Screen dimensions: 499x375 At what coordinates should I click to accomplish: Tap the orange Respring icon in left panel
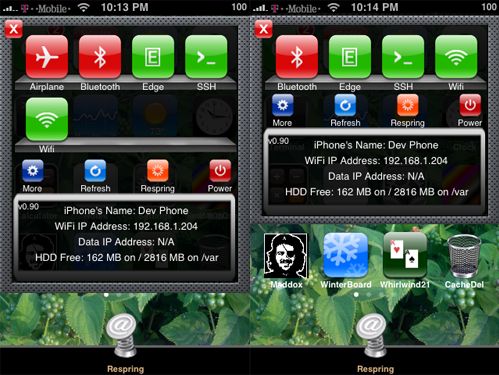coord(158,171)
